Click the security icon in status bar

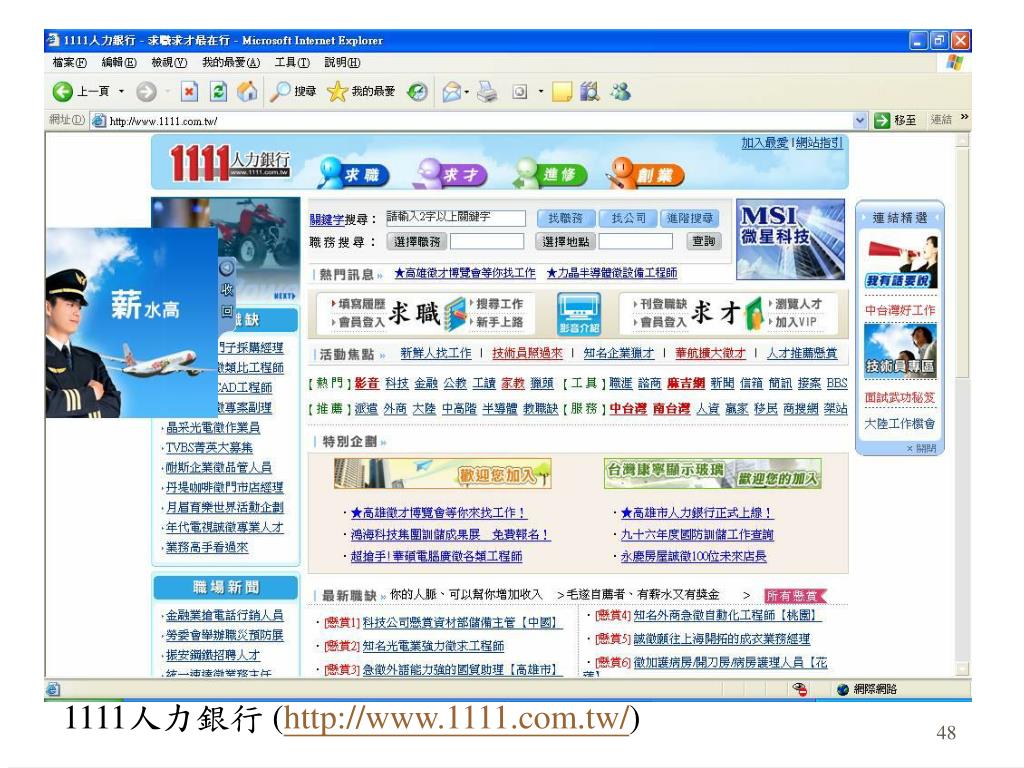tap(800, 689)
